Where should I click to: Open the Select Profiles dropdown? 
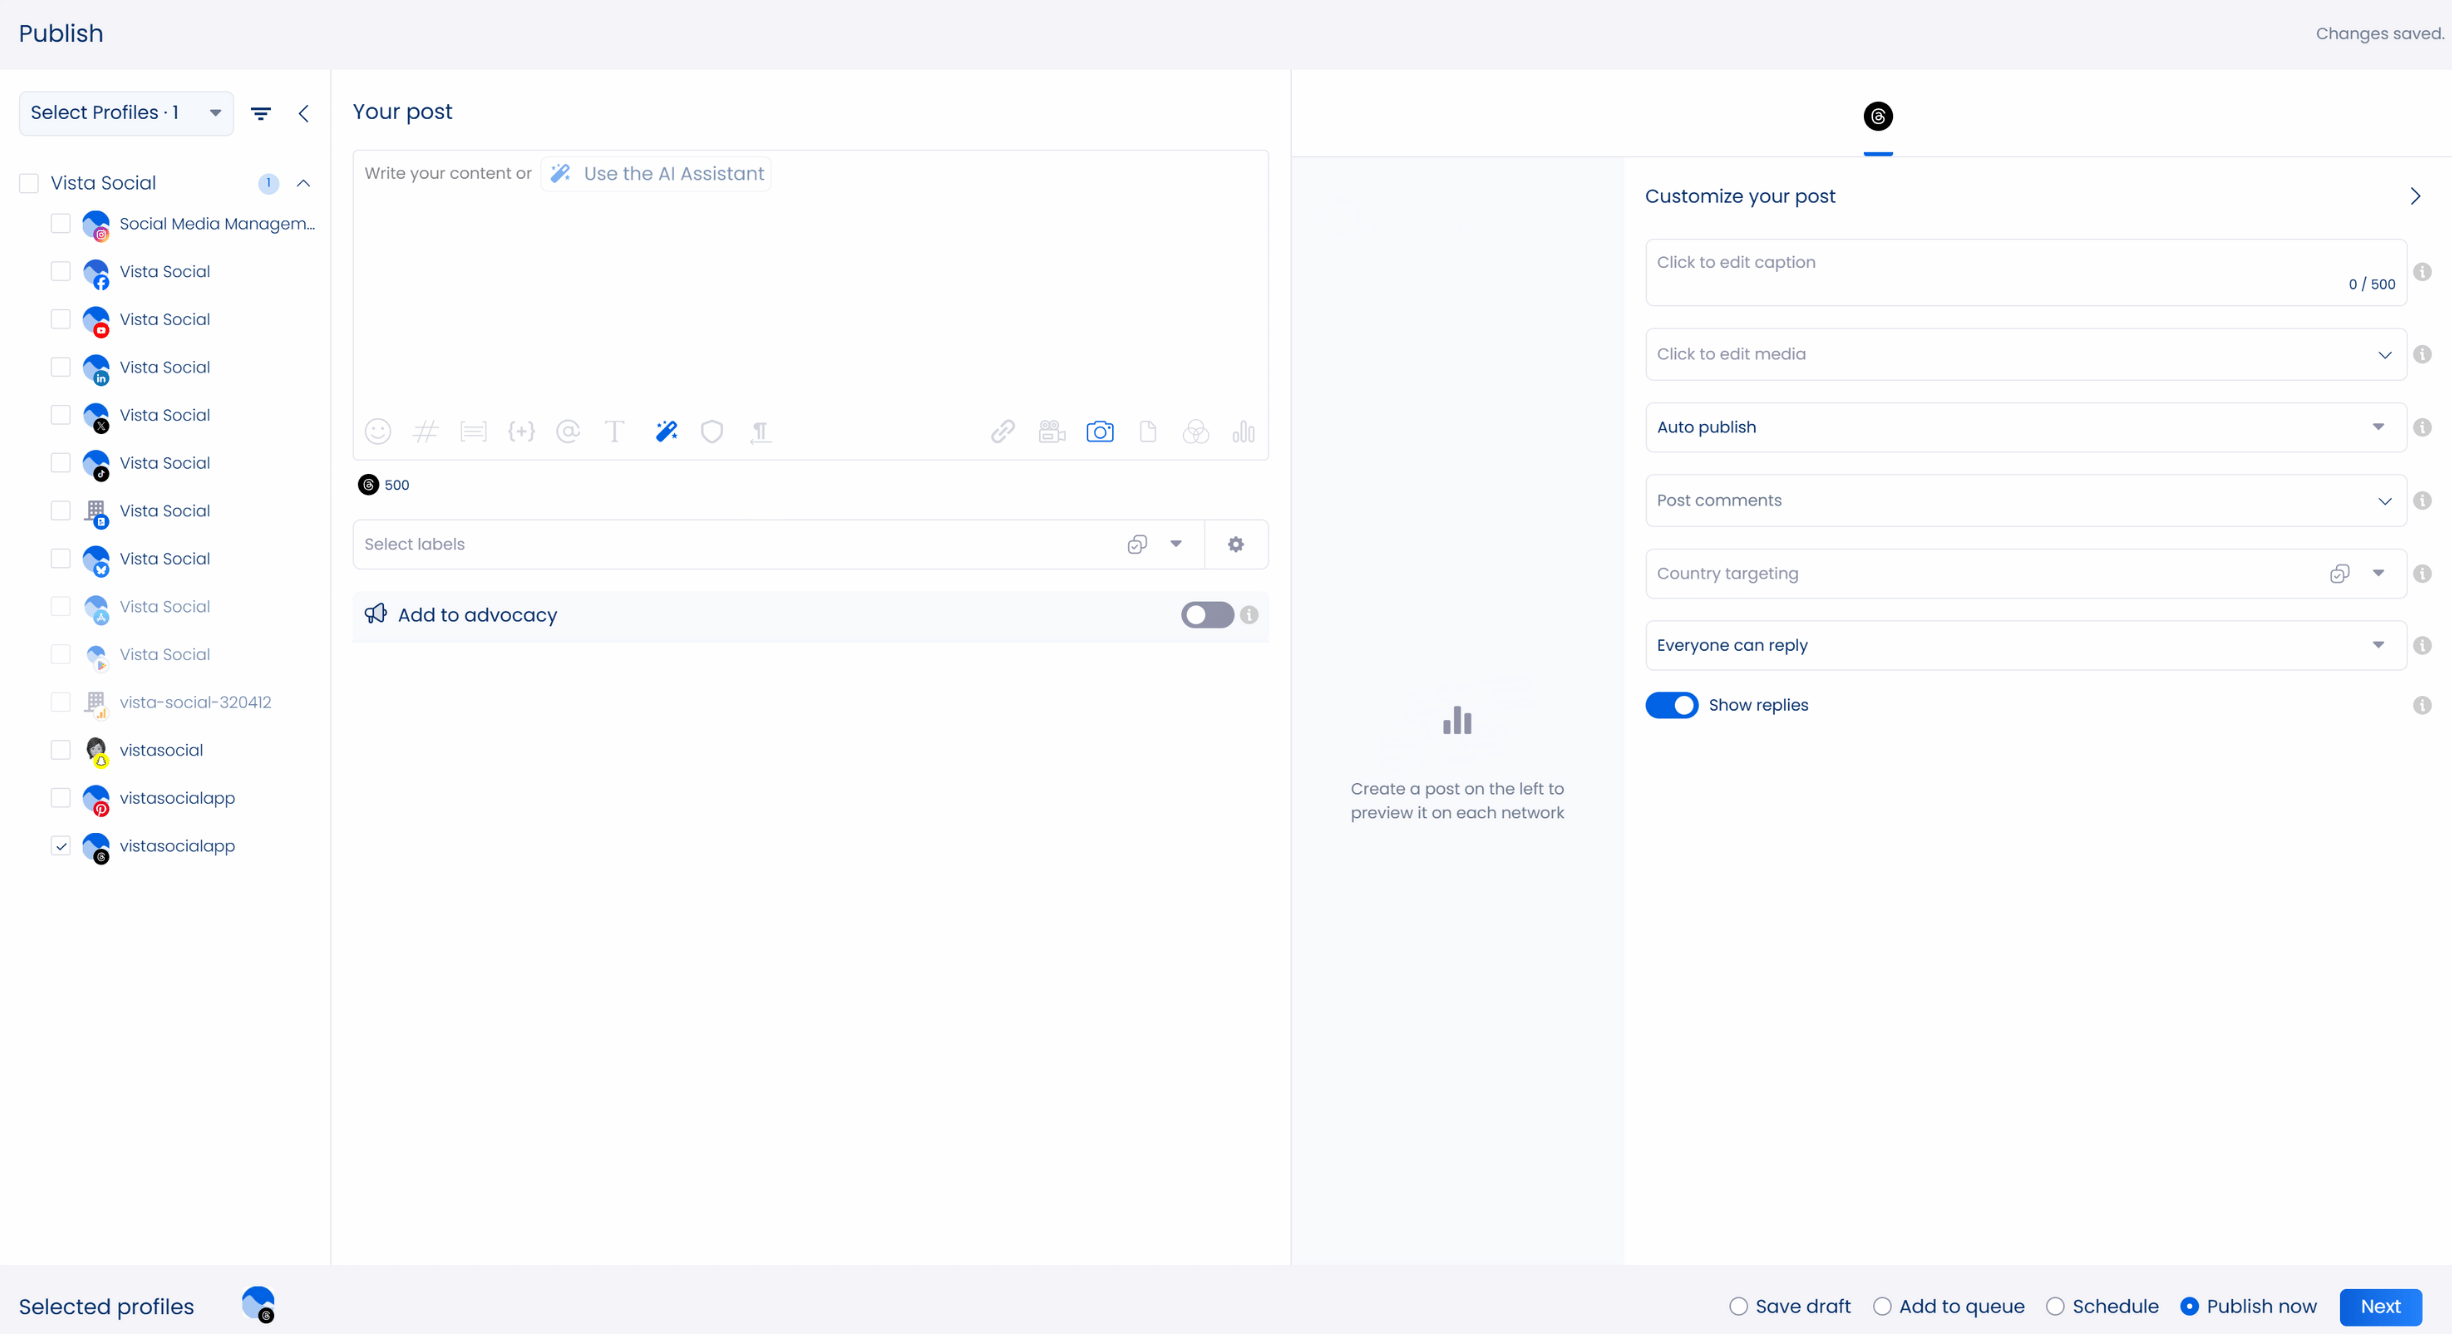pyautogui.click(x=126, y=113)
